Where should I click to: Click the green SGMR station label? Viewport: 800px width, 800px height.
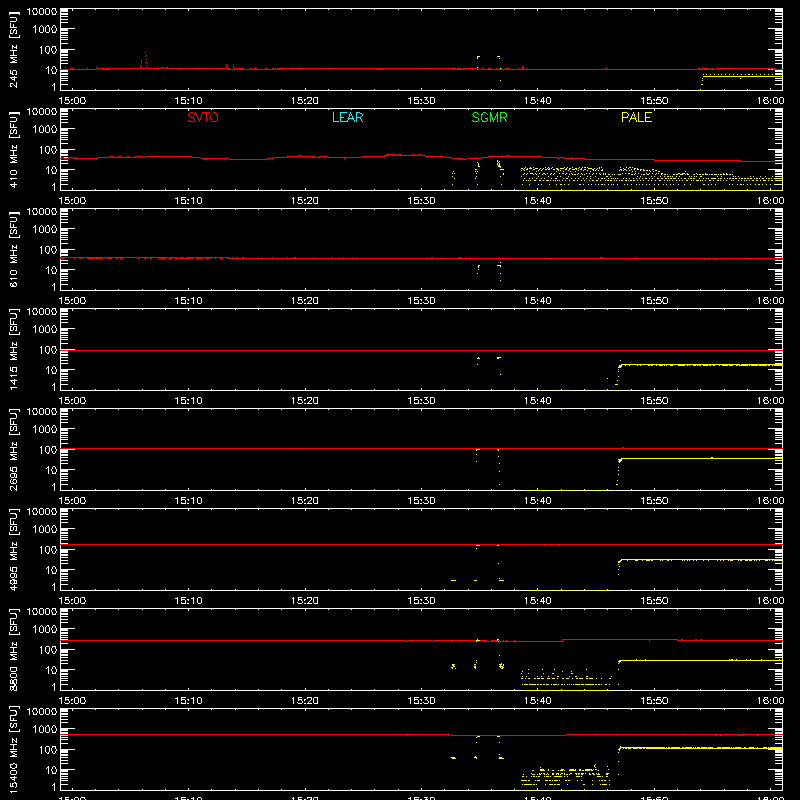[489, 117]
